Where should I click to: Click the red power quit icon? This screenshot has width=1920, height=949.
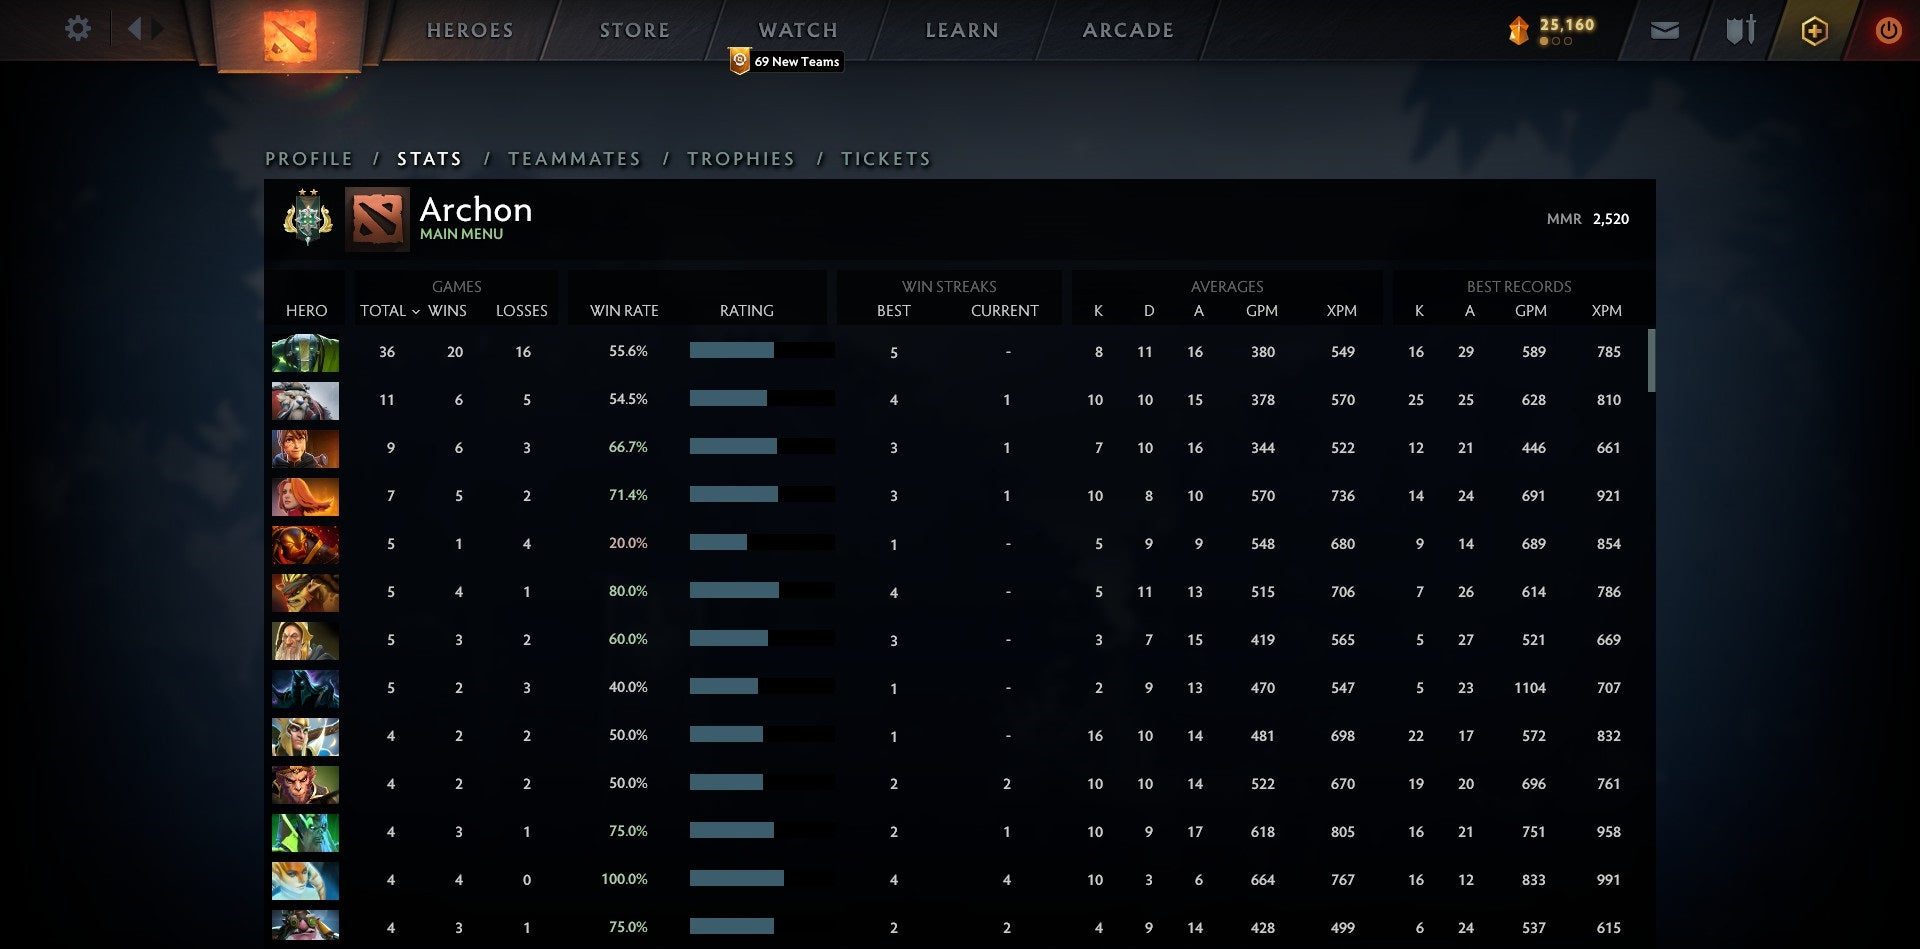[1888, 31]
